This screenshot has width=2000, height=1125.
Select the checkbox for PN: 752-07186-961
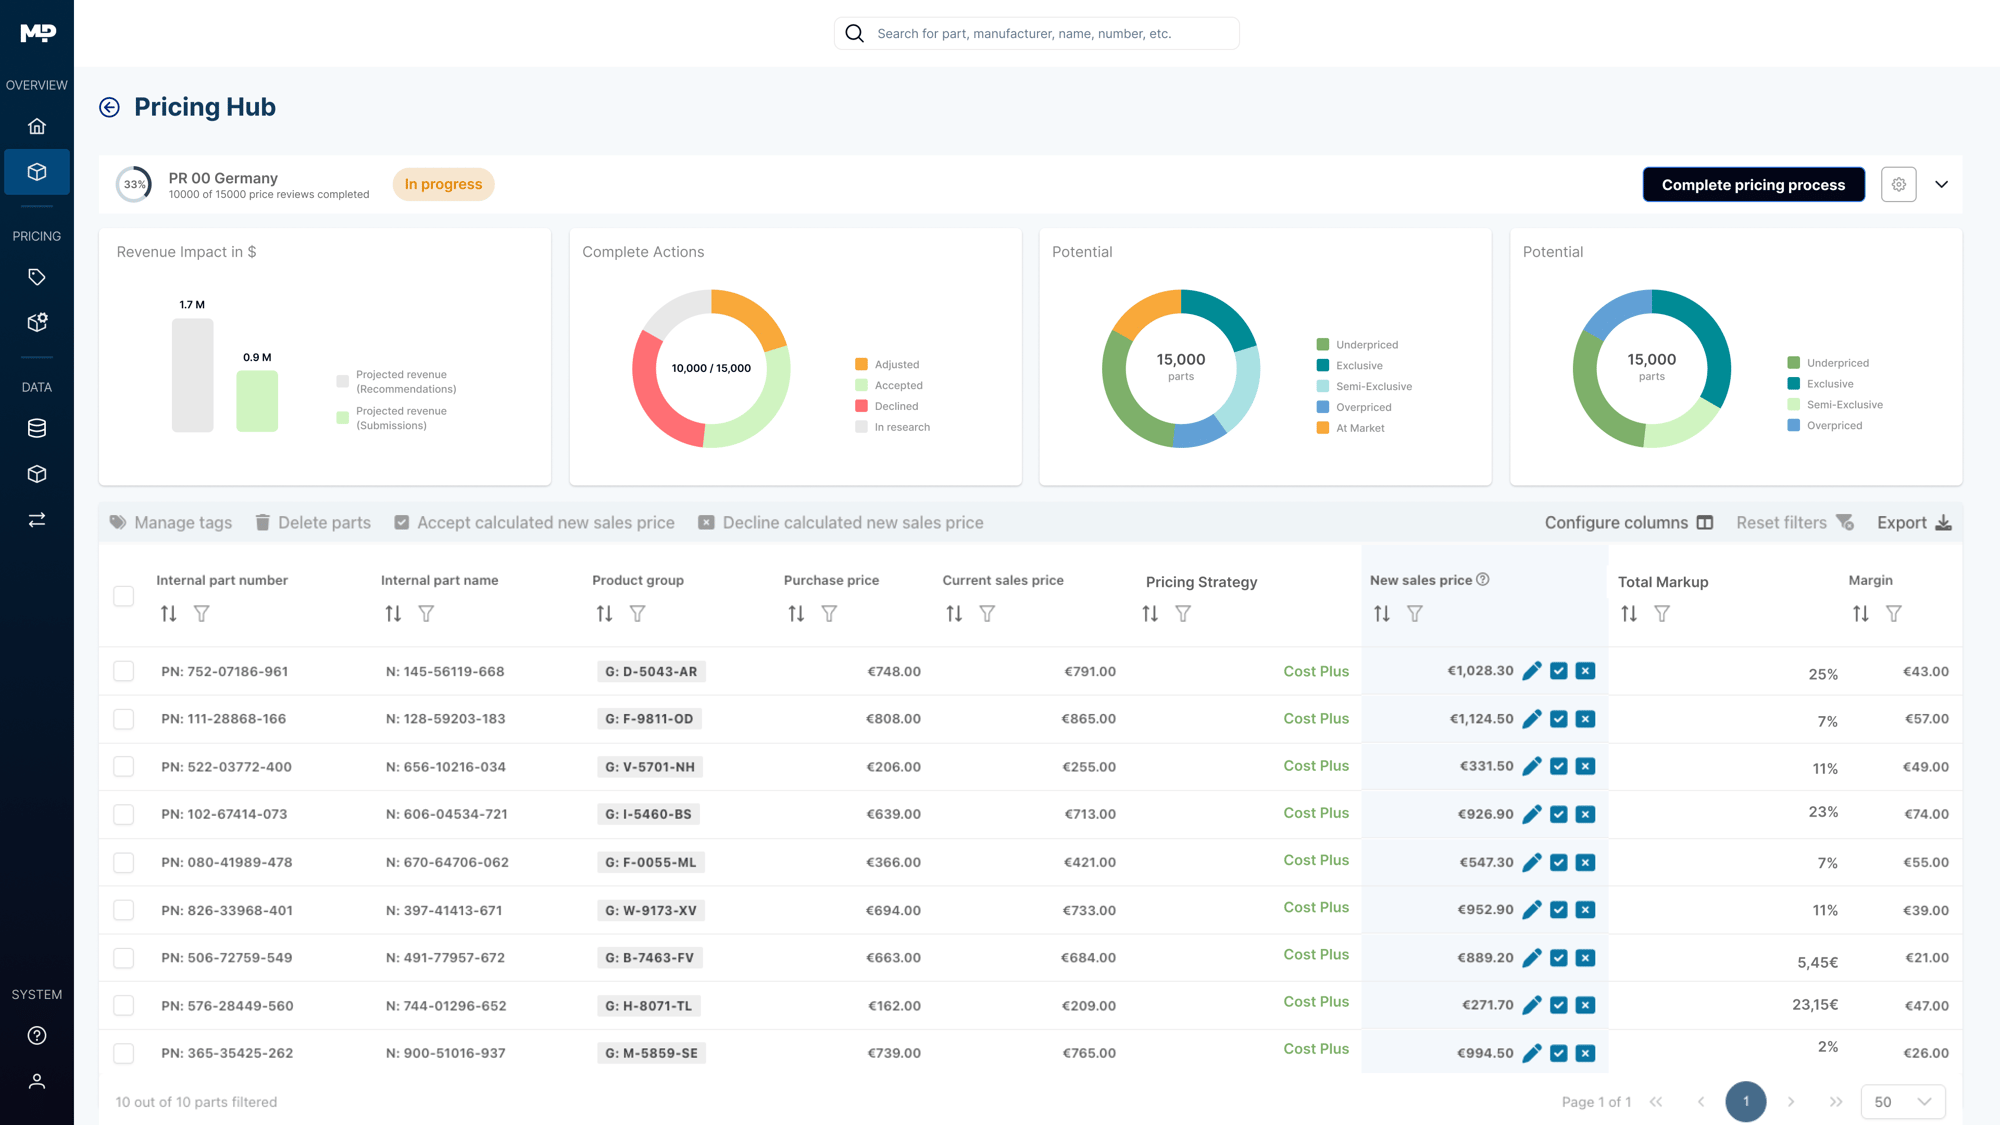coord(124,671)
